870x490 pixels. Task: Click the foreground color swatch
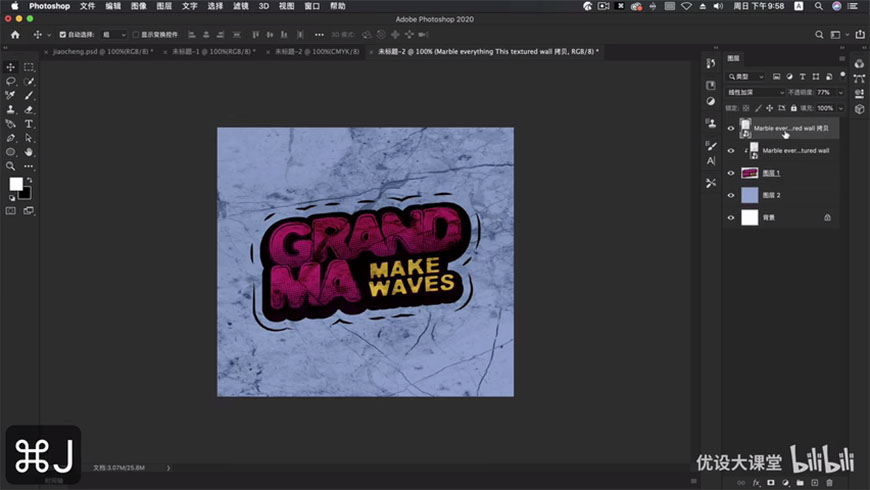(16, 184)
